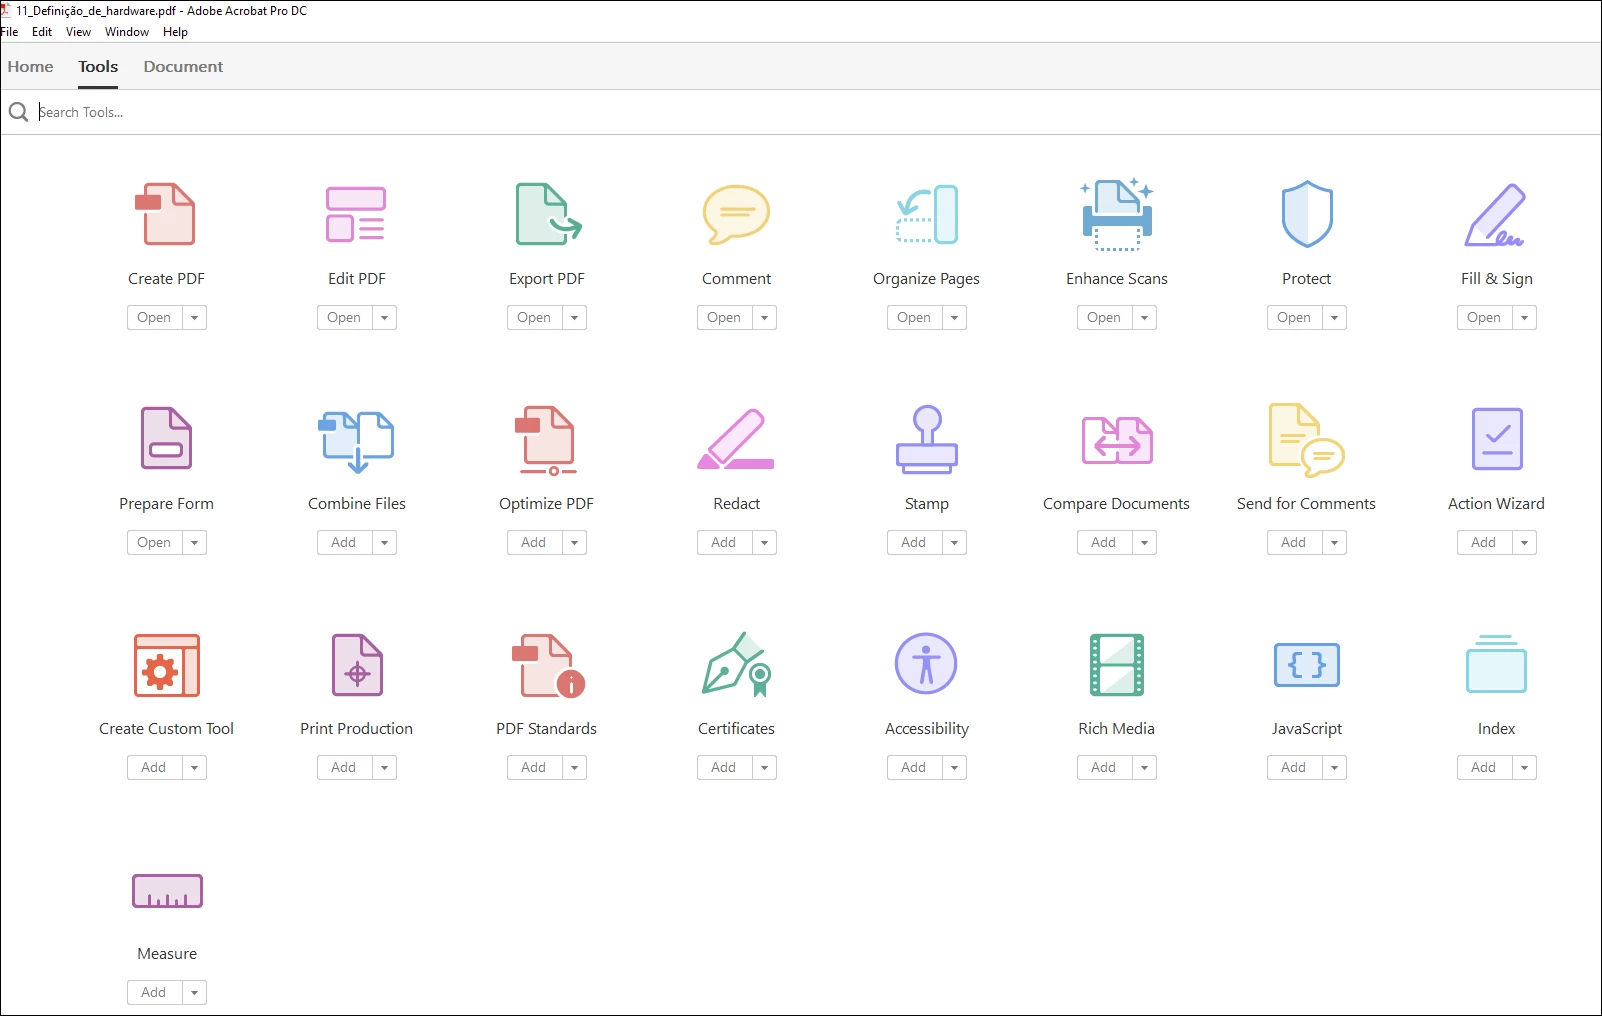The width and height of the screenshot is (1602, 1016).
Task: Select the Fill & Sign pen icon
Action: click(1495, 214)
